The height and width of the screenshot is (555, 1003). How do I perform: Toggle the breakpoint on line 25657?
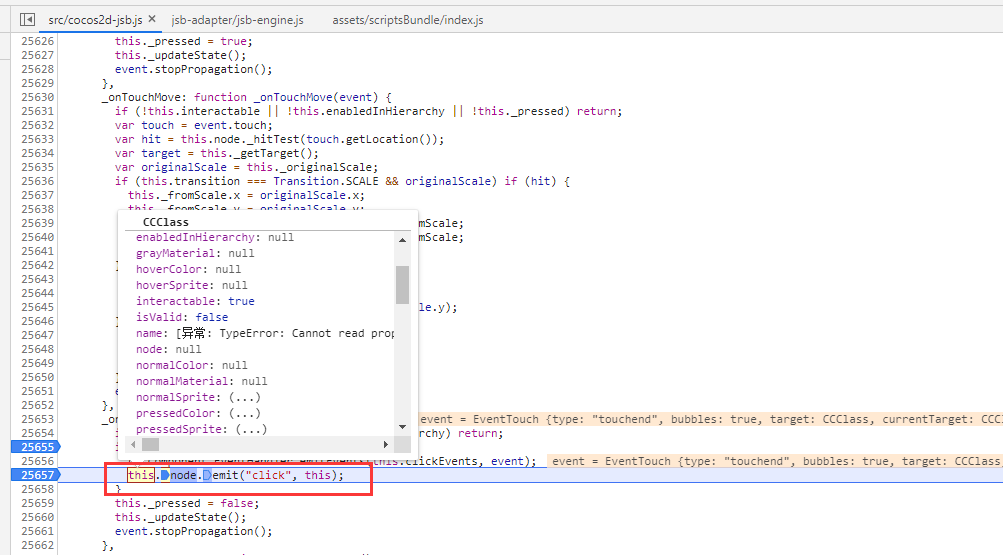36,475
